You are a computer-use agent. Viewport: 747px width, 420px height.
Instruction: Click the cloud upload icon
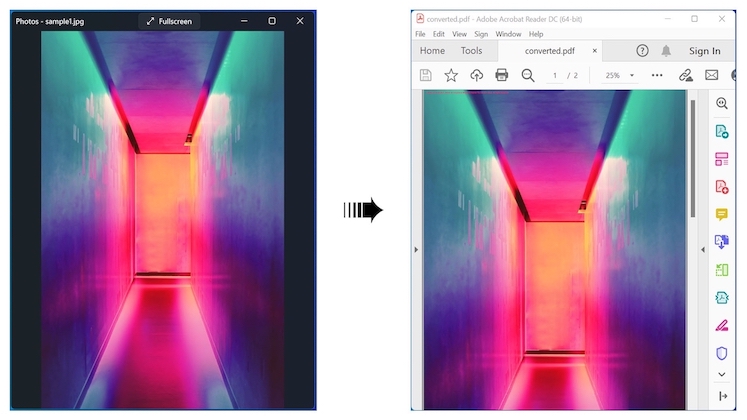pyautogui.click(x=476, y=75)
